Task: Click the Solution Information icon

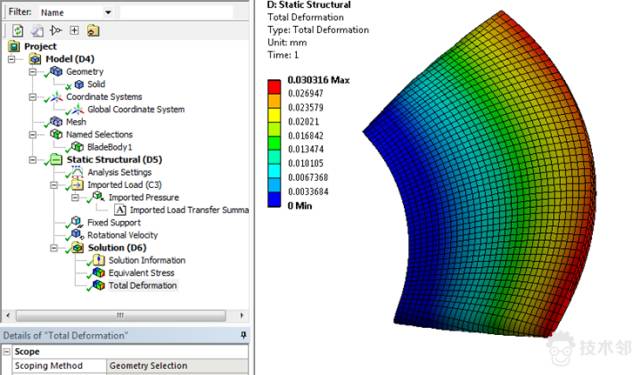Action: click(x=98, y=260)
